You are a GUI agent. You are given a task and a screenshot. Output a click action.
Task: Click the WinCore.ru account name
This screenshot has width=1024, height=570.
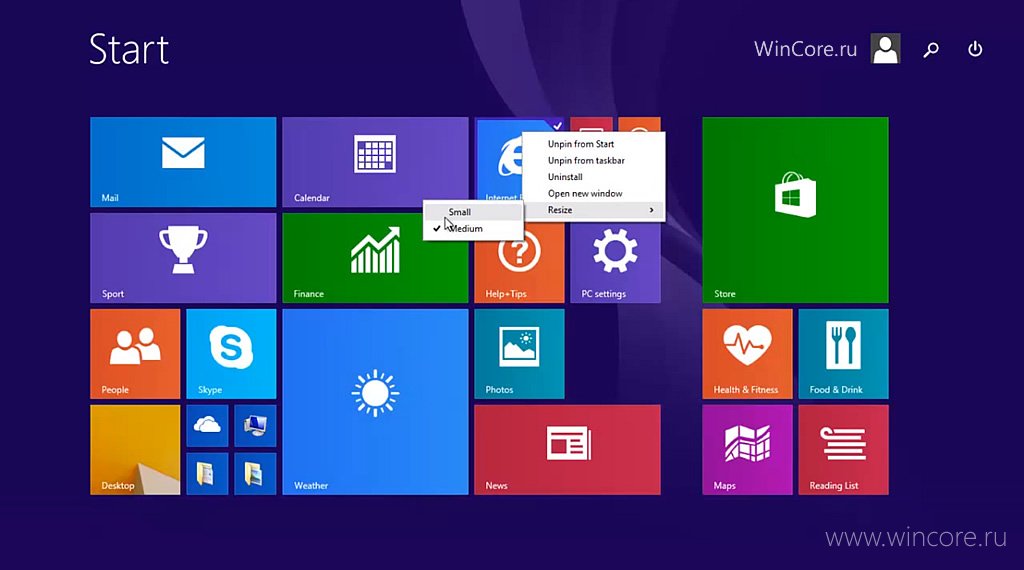[x=805, y=49]
